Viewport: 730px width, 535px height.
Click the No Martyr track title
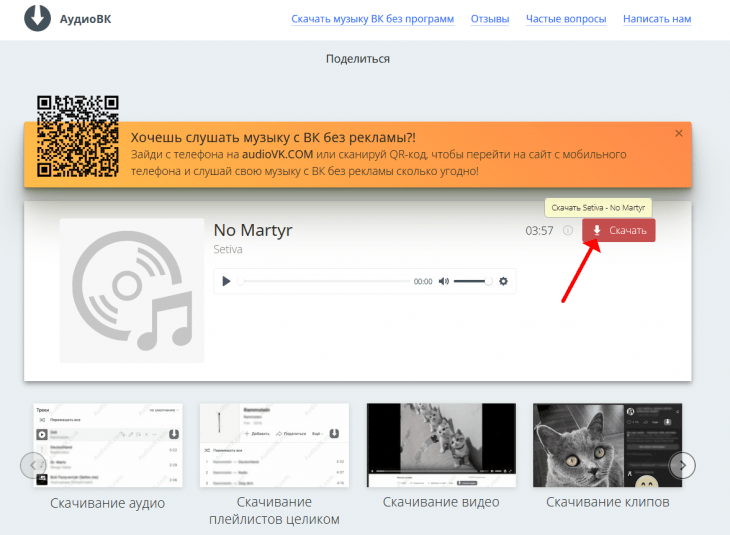click(x=253, y=230)
